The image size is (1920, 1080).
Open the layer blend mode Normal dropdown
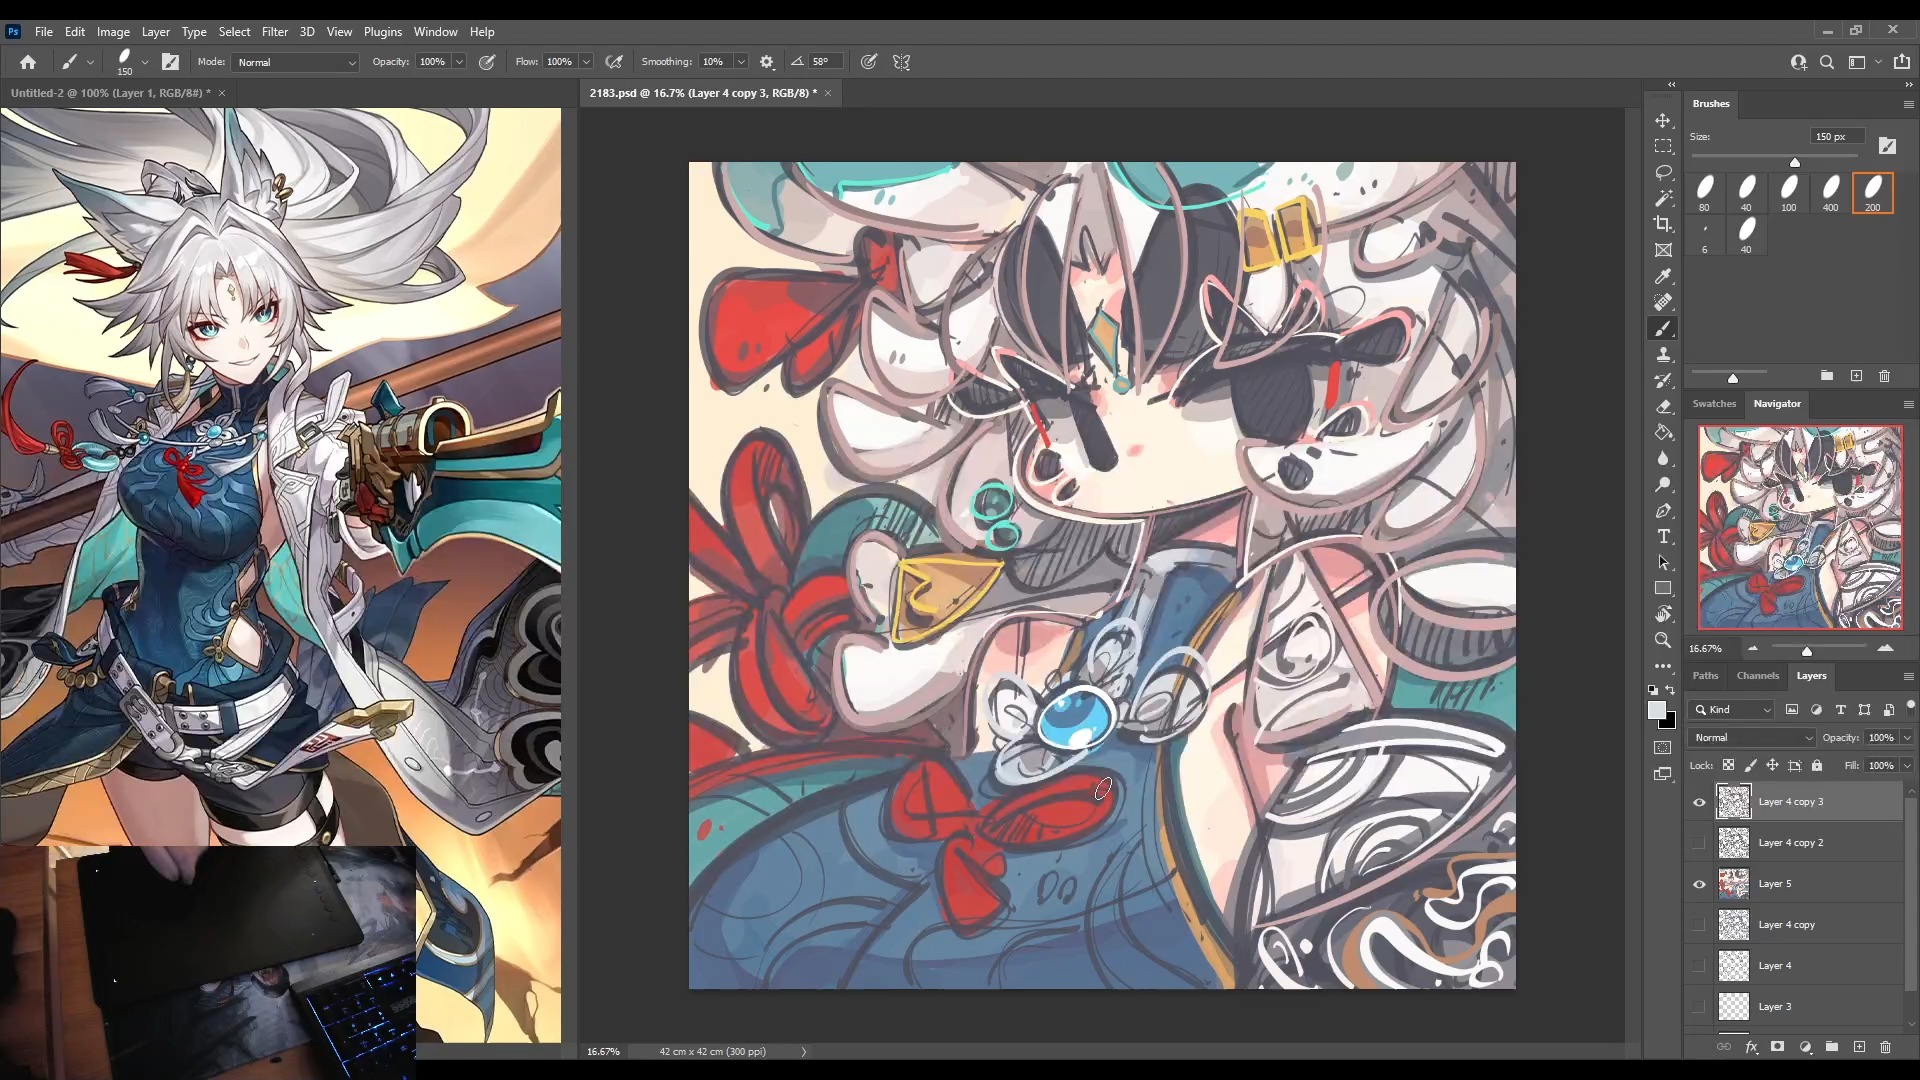1752,738
